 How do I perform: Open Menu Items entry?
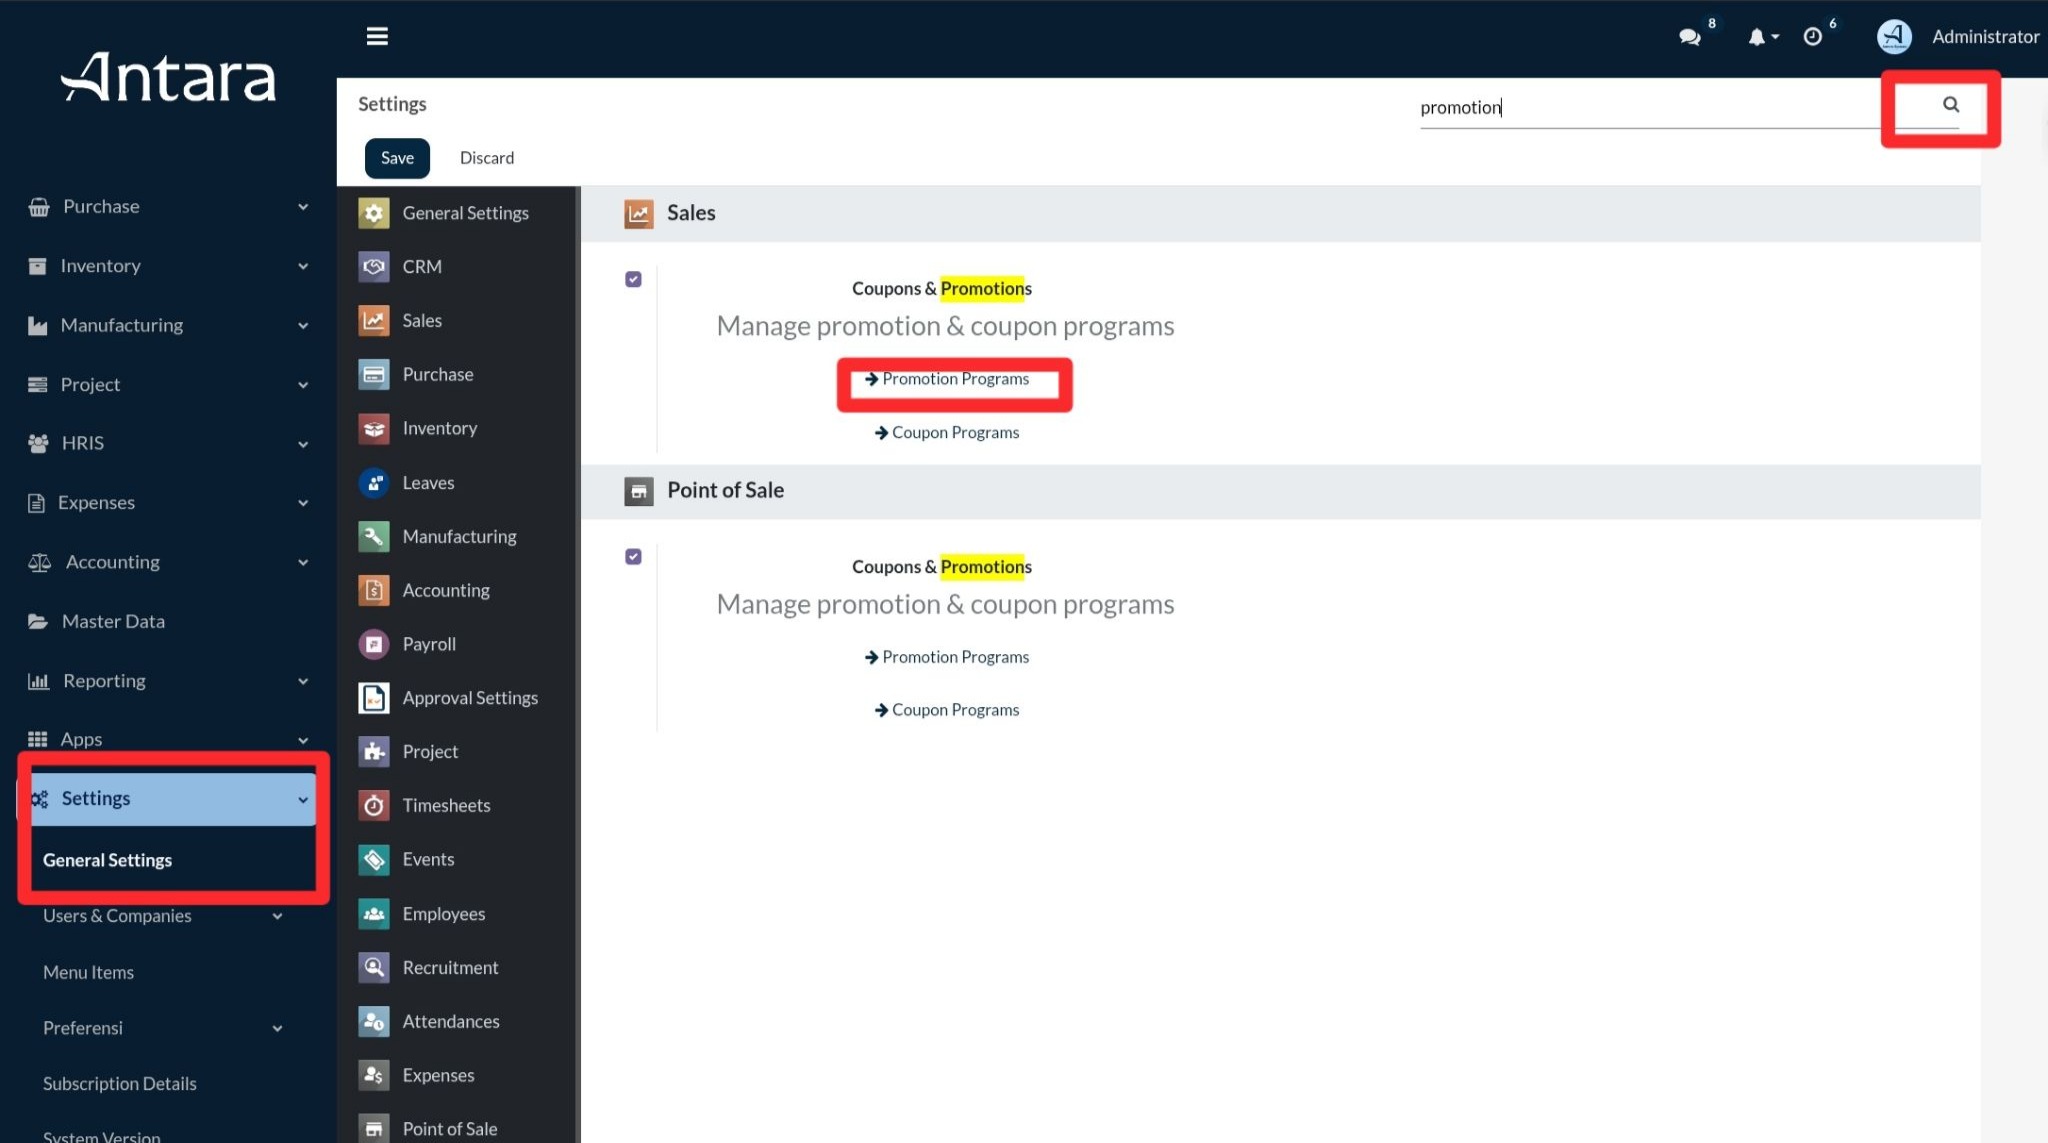tap(88, 972)
